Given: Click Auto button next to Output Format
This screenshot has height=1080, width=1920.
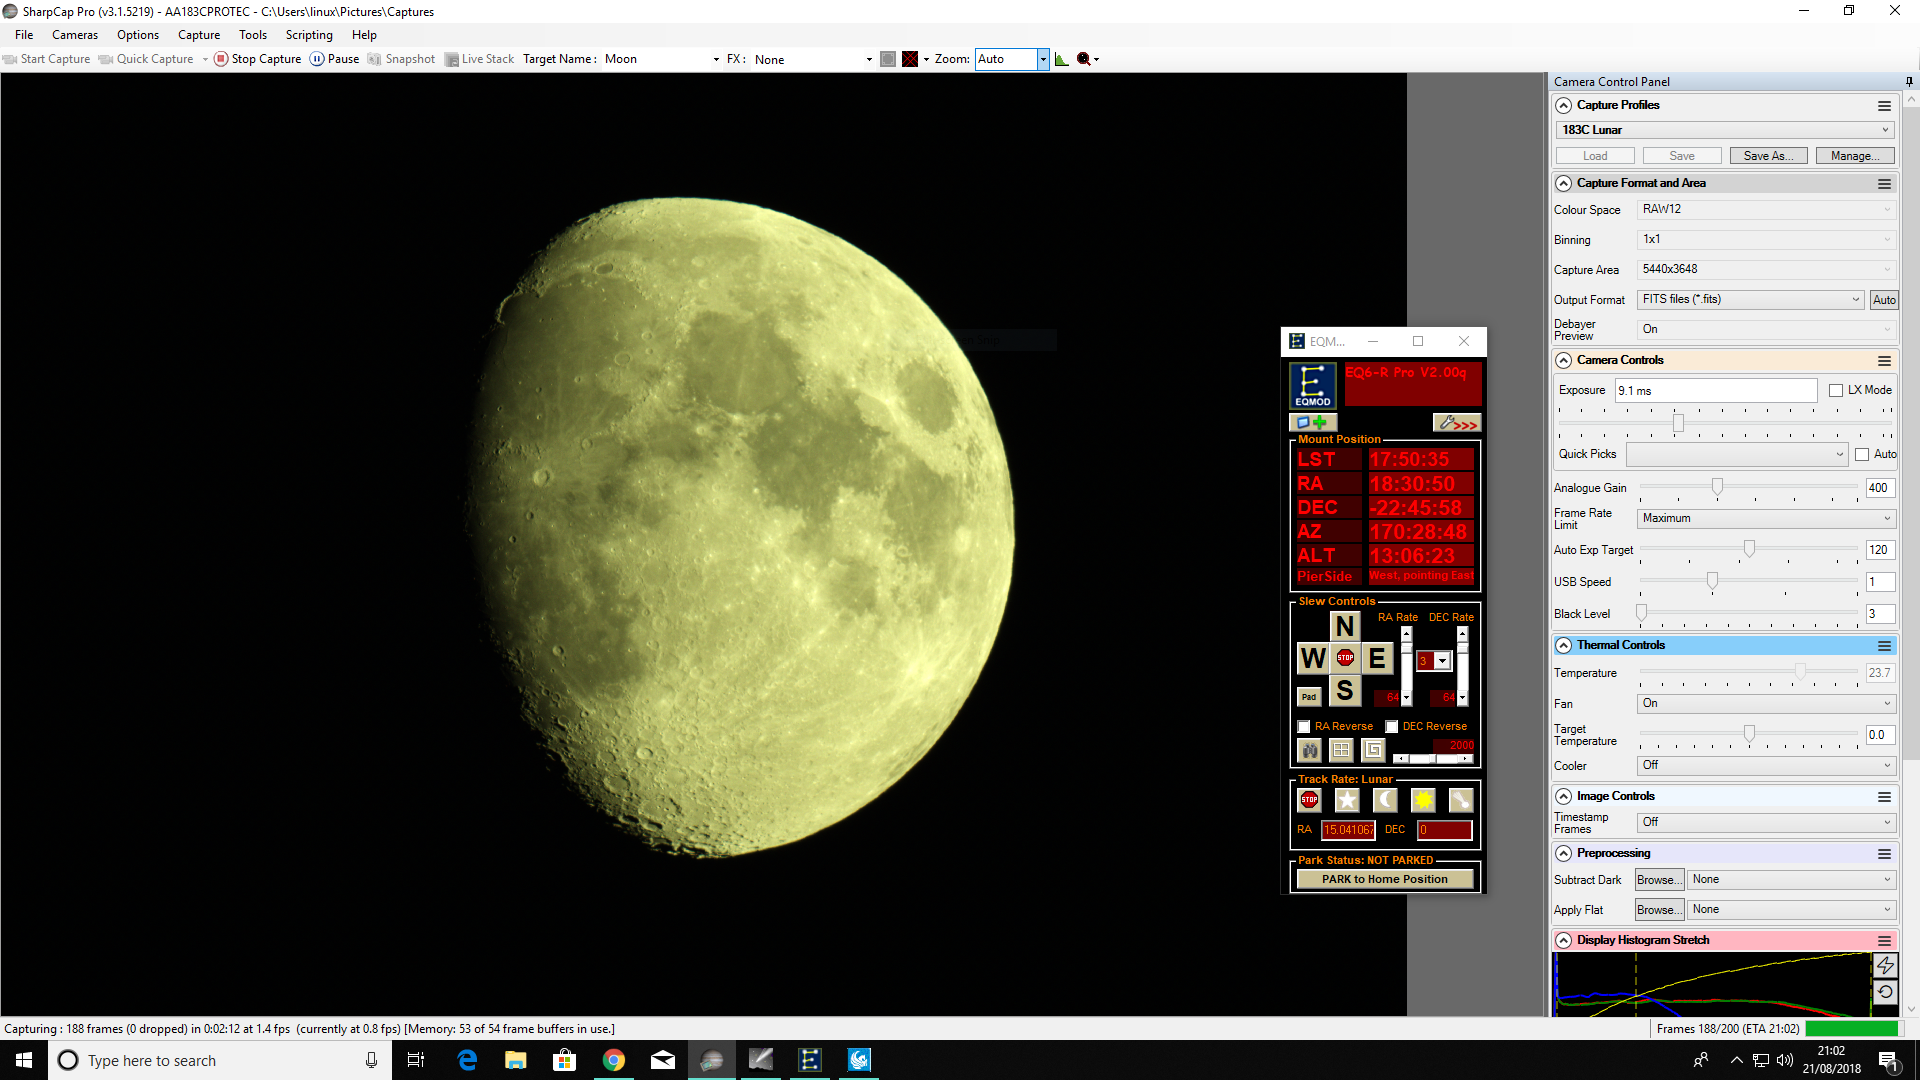Looking at the screenshot, I should coord(1884,300).
